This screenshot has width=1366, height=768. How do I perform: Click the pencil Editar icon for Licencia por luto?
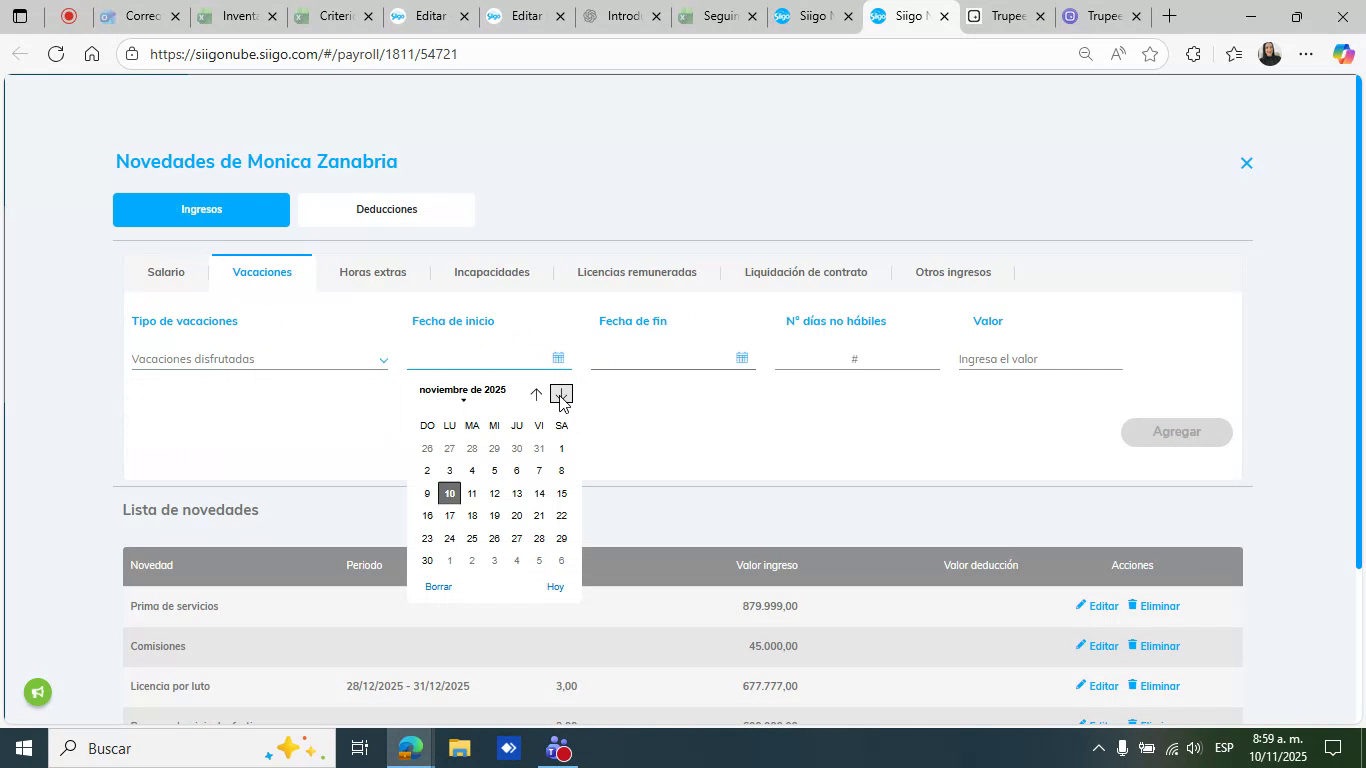pos(1080,685)
